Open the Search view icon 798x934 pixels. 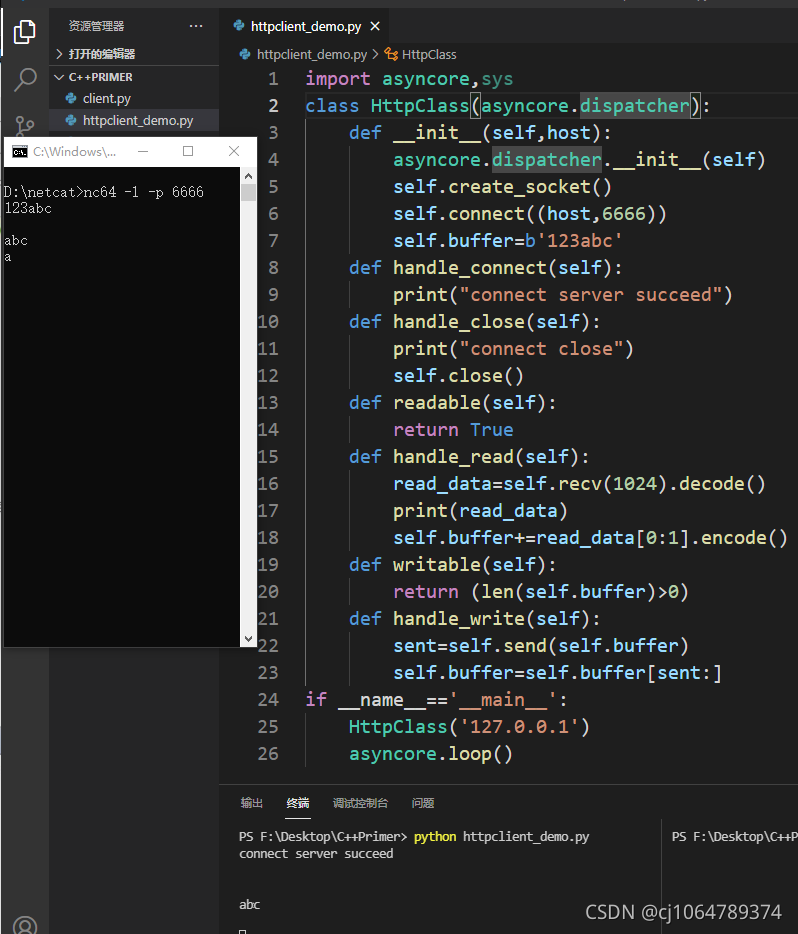tap(25, 79)
